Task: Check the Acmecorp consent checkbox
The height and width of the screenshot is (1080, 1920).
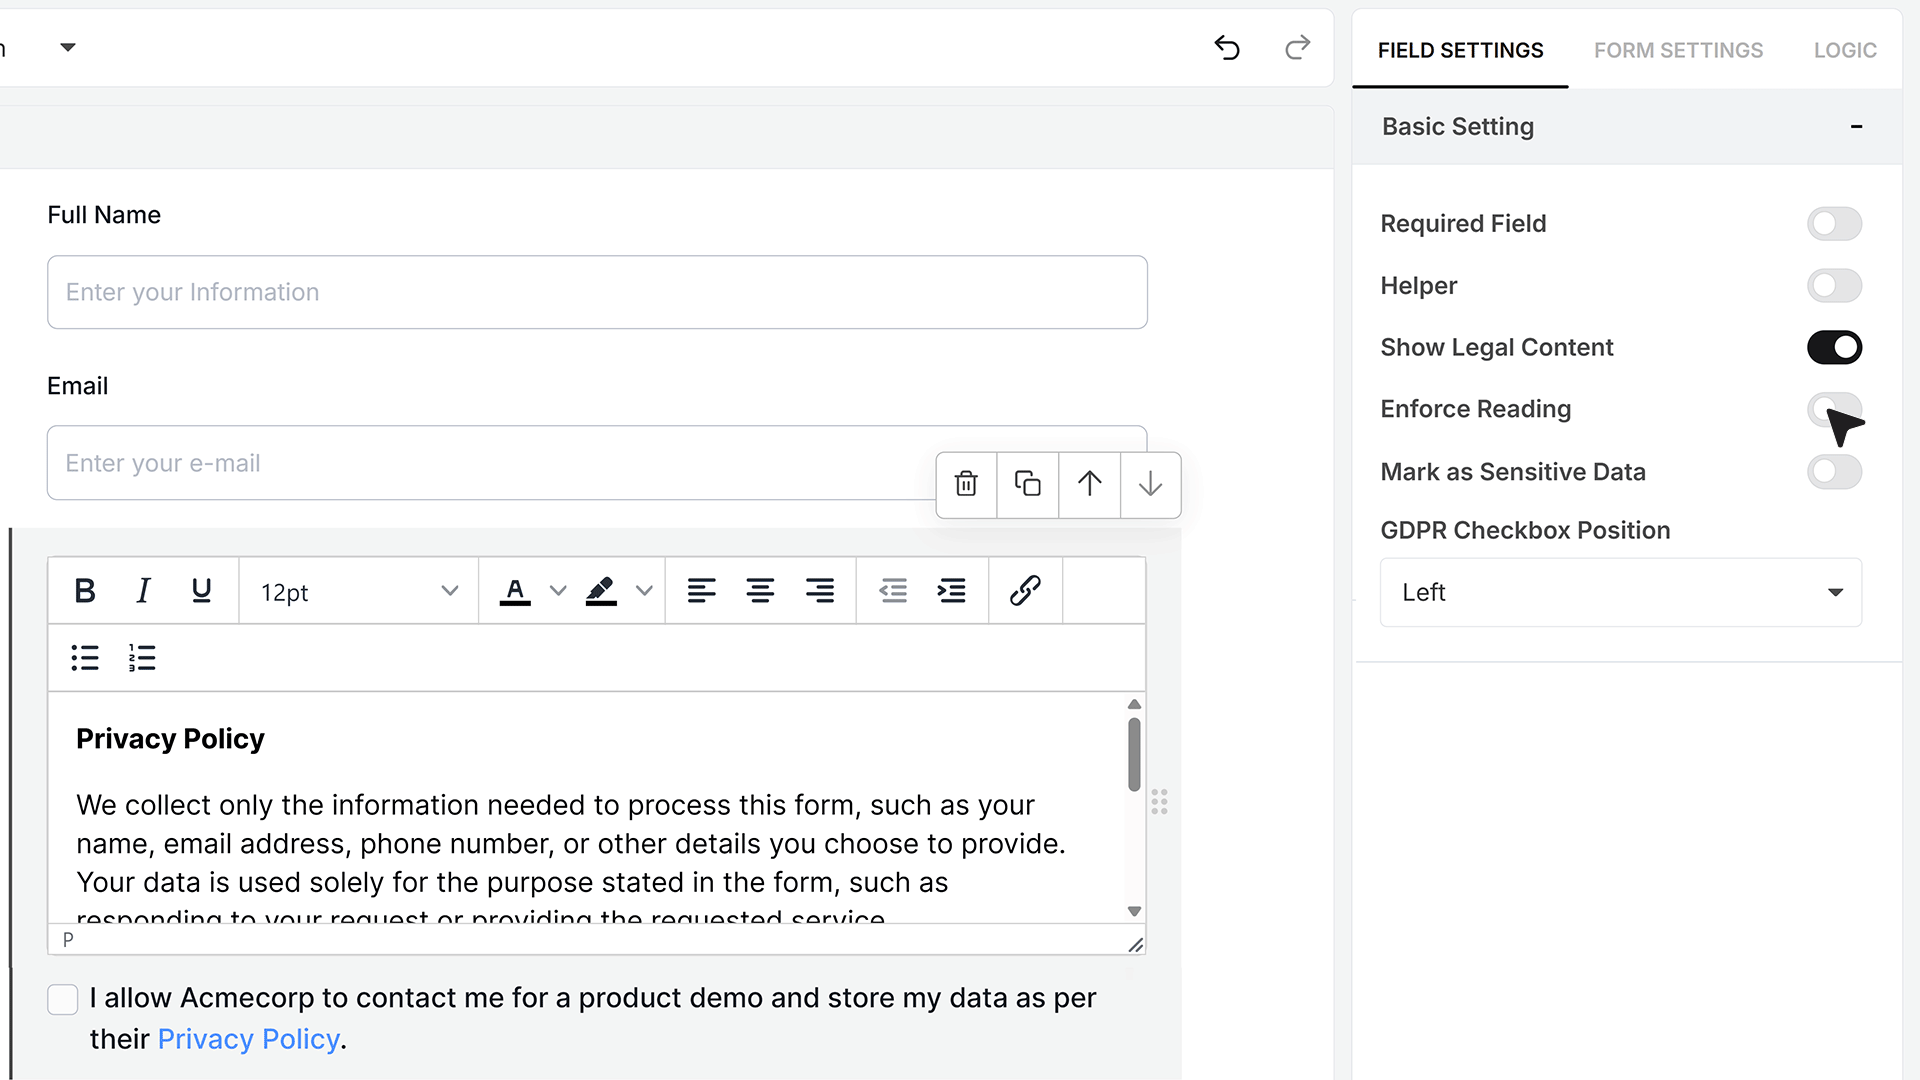Action: [63, 999]
